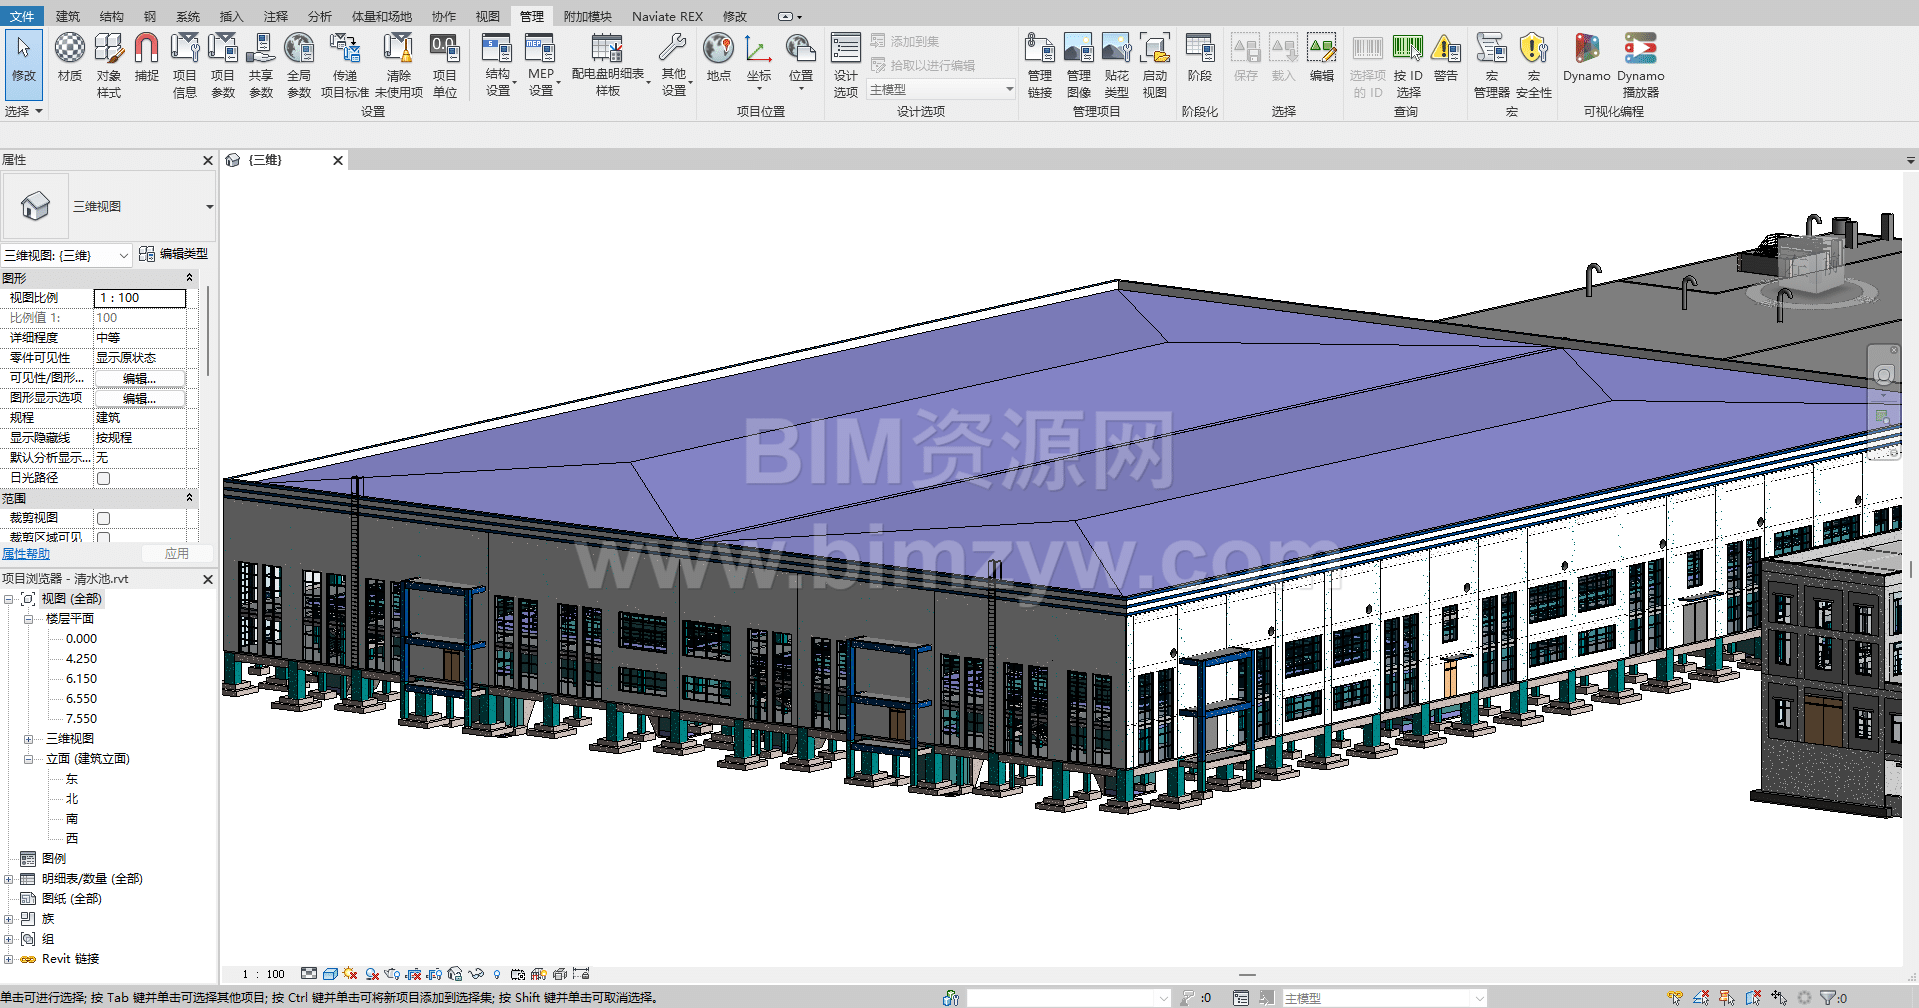The height and width of the screenshot is (1008, 1919).
Task: Open Design Options (设计选项)
Action: [846, 65]
